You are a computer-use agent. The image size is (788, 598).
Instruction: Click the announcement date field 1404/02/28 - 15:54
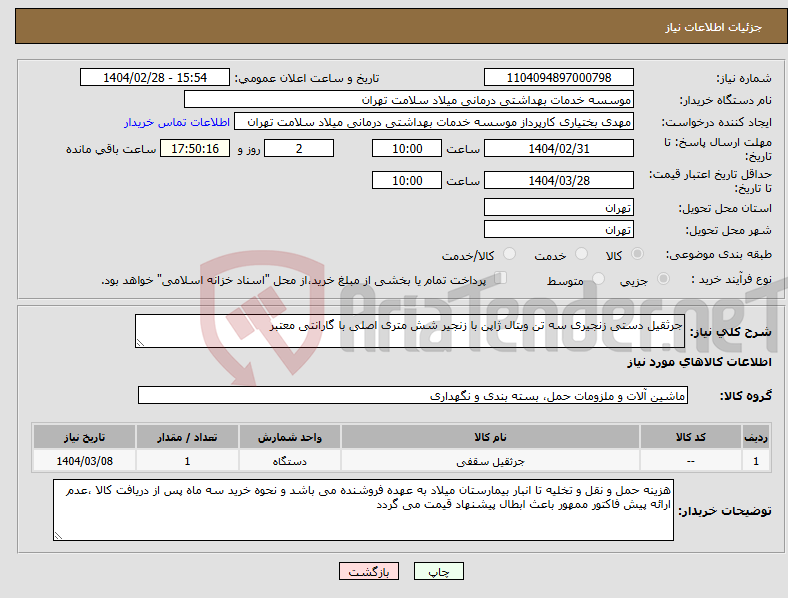click(x=155, y=77)
